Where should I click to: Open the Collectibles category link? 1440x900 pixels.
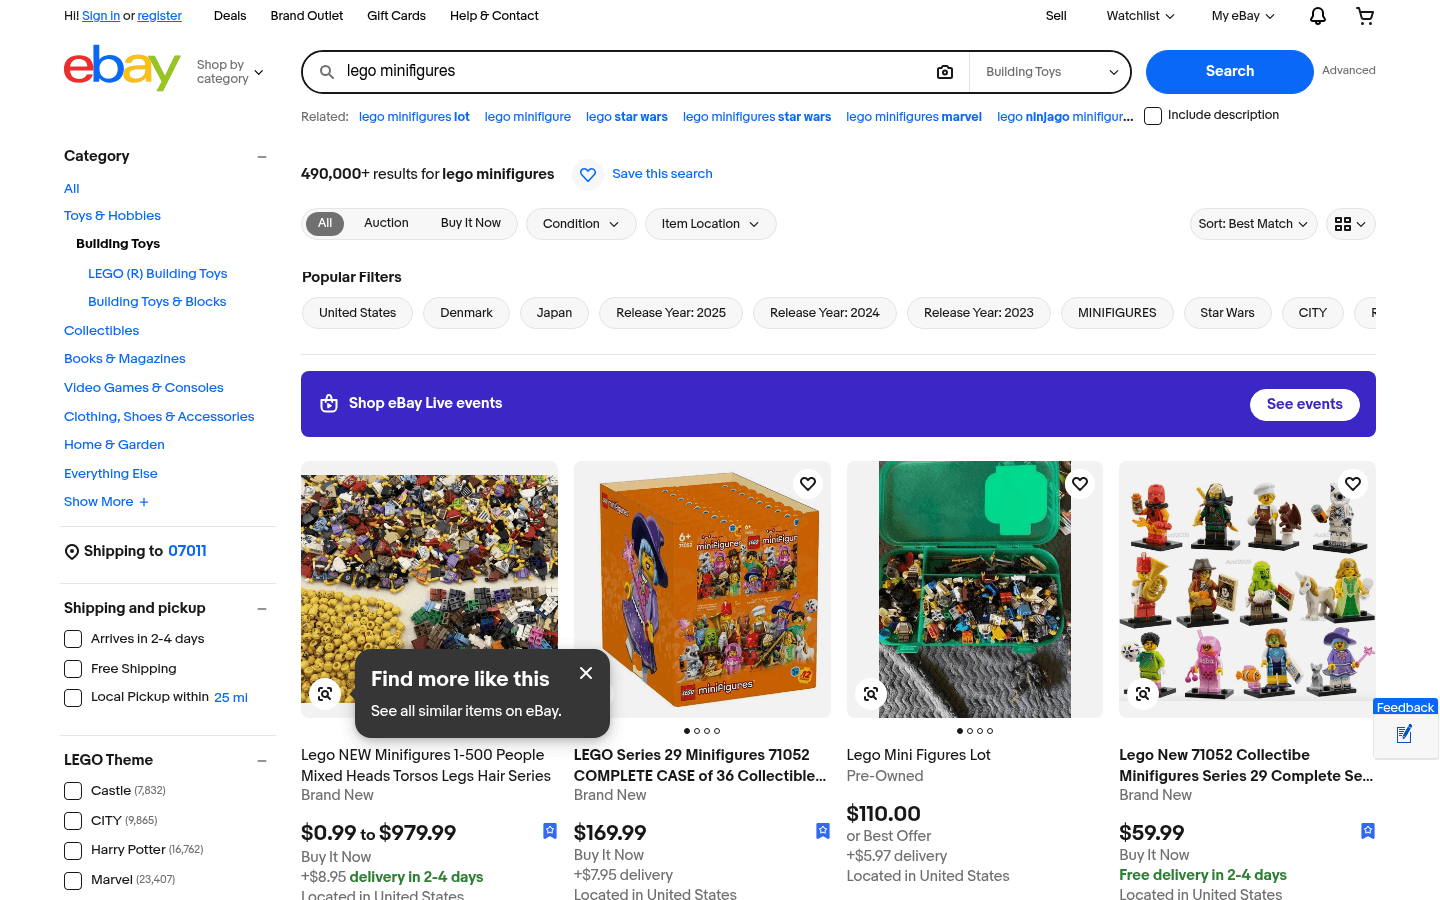point(101,331)
